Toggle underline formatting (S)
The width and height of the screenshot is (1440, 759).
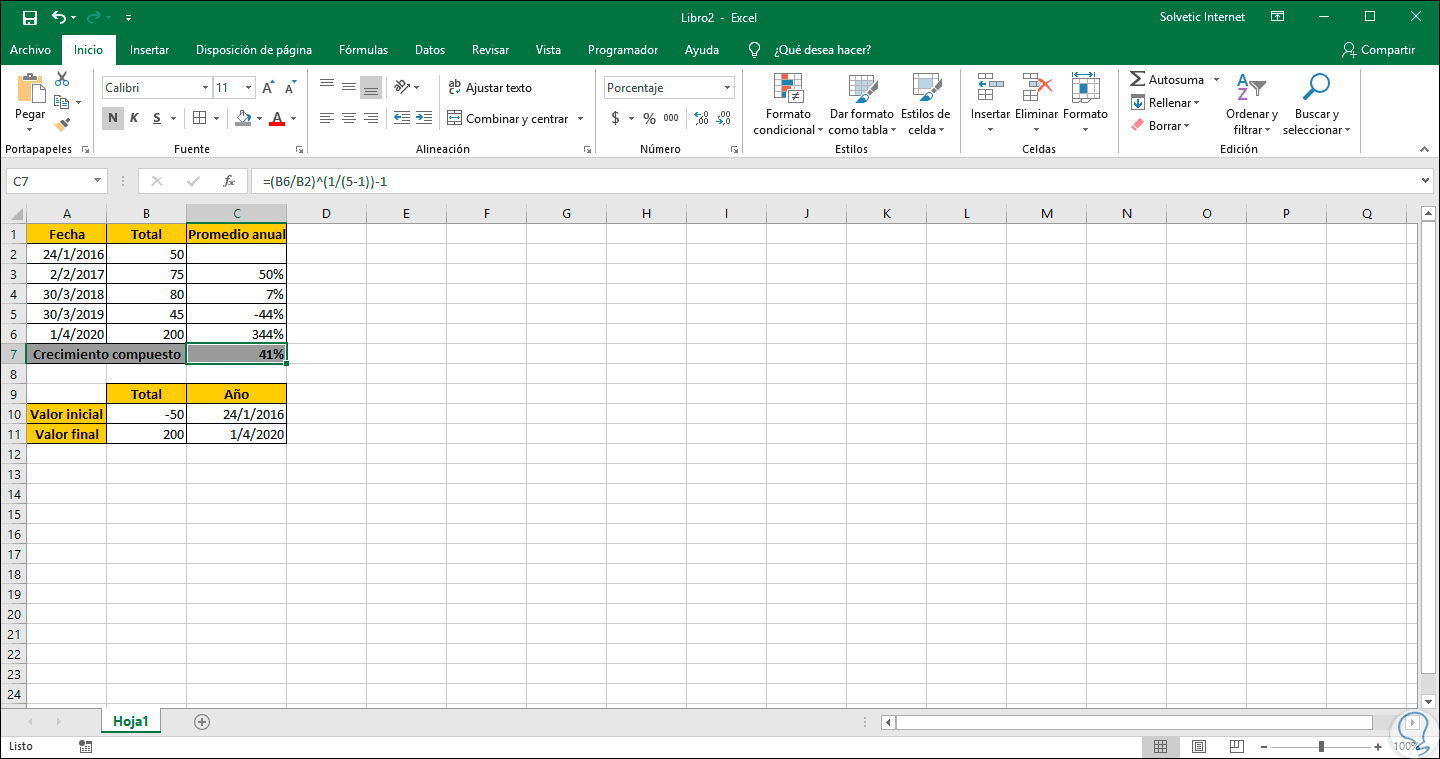point(157,118)
